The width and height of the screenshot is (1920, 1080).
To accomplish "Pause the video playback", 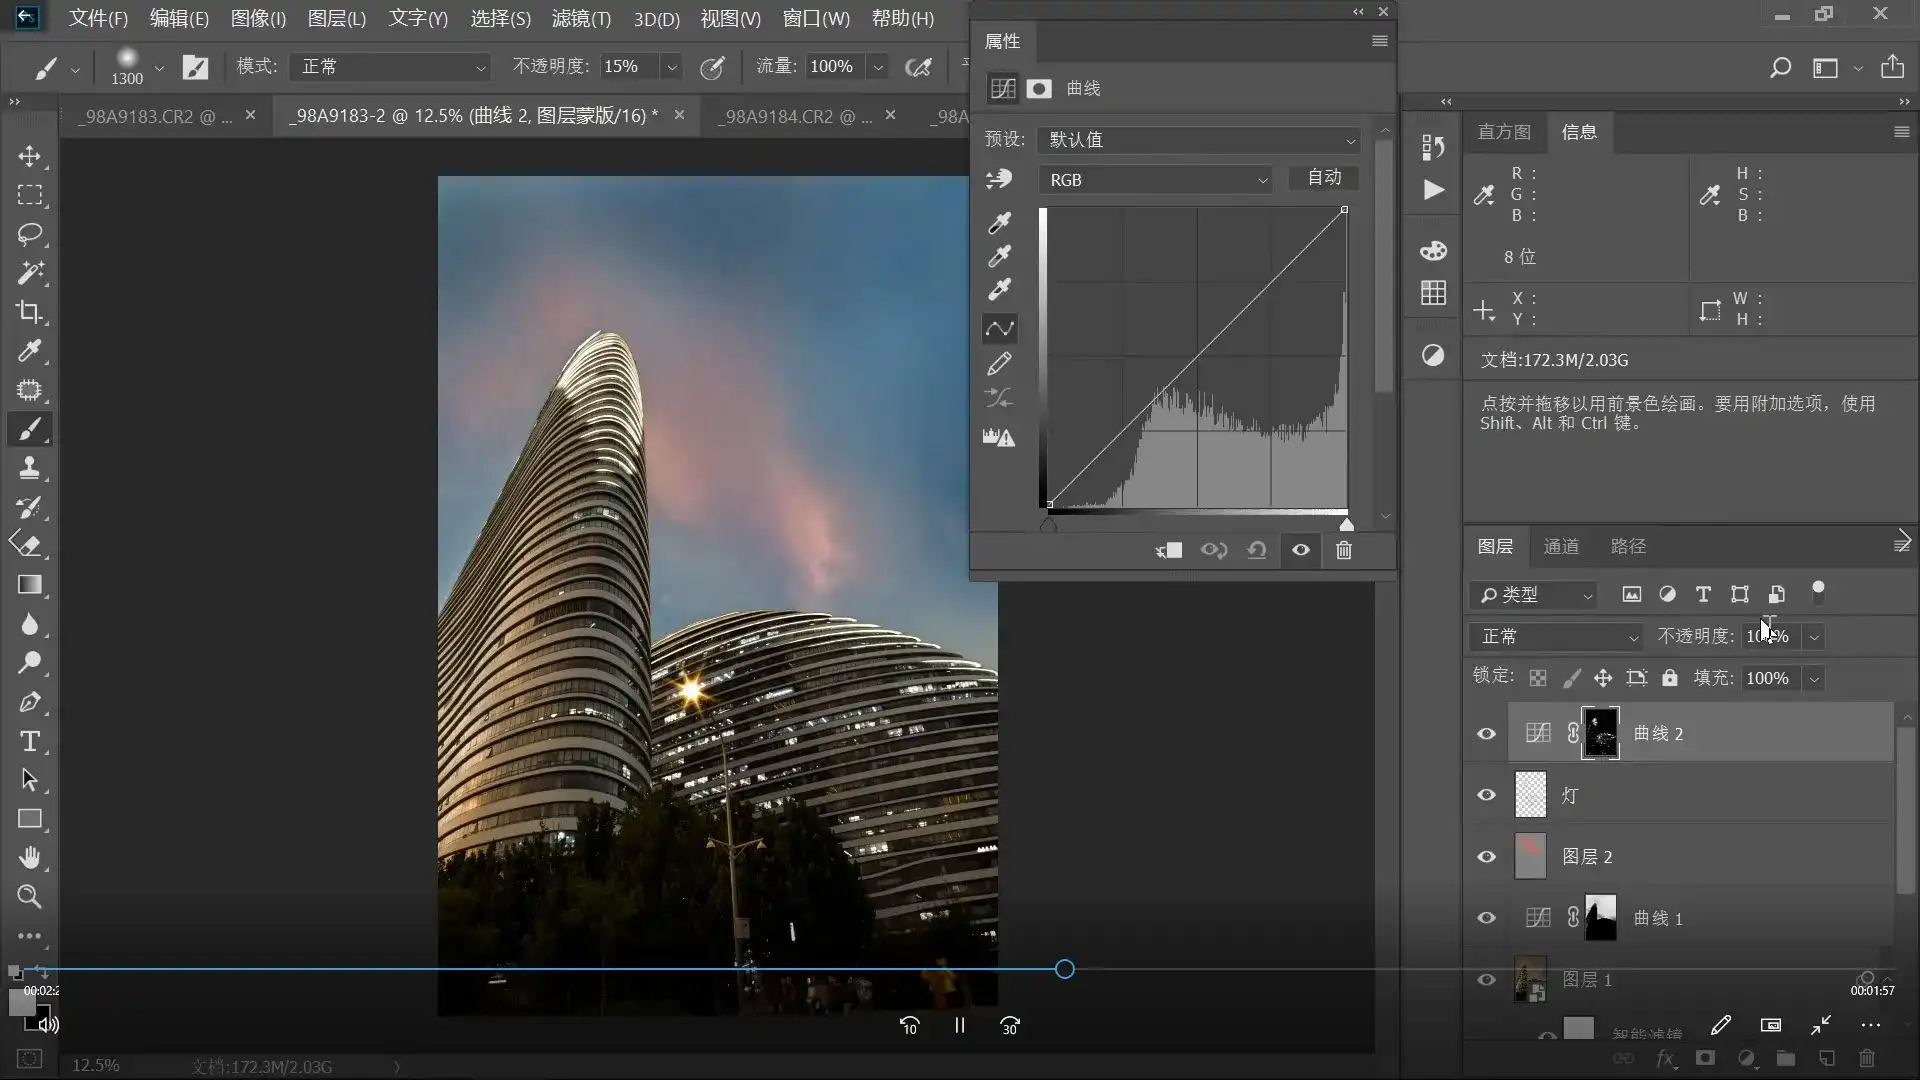I will tap(959, 1025).
